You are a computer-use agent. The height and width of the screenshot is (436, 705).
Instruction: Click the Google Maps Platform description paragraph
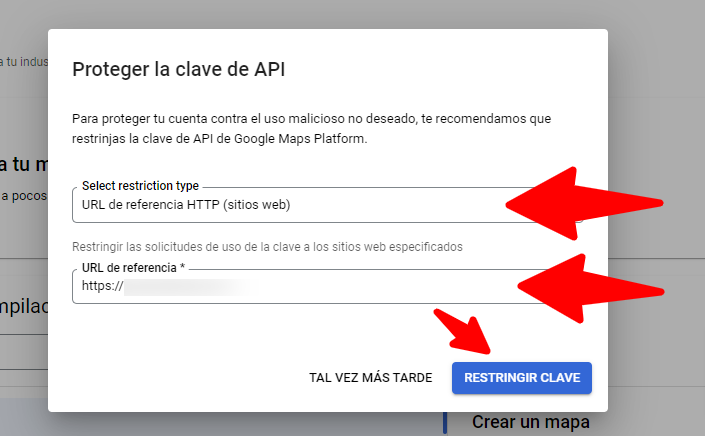click(x=310, y=129)
